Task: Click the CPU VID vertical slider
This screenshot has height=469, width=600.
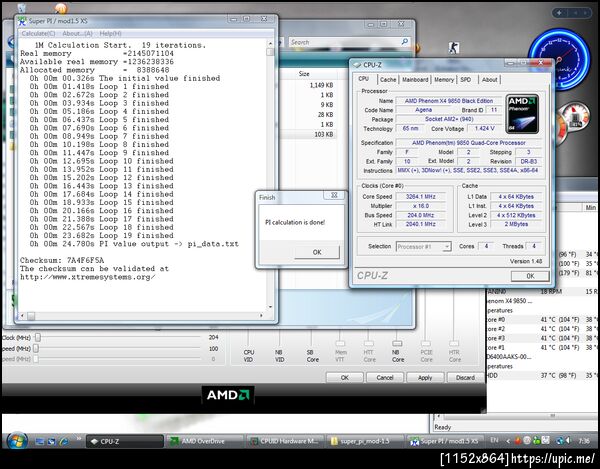Action: click(x=248, y=339)
